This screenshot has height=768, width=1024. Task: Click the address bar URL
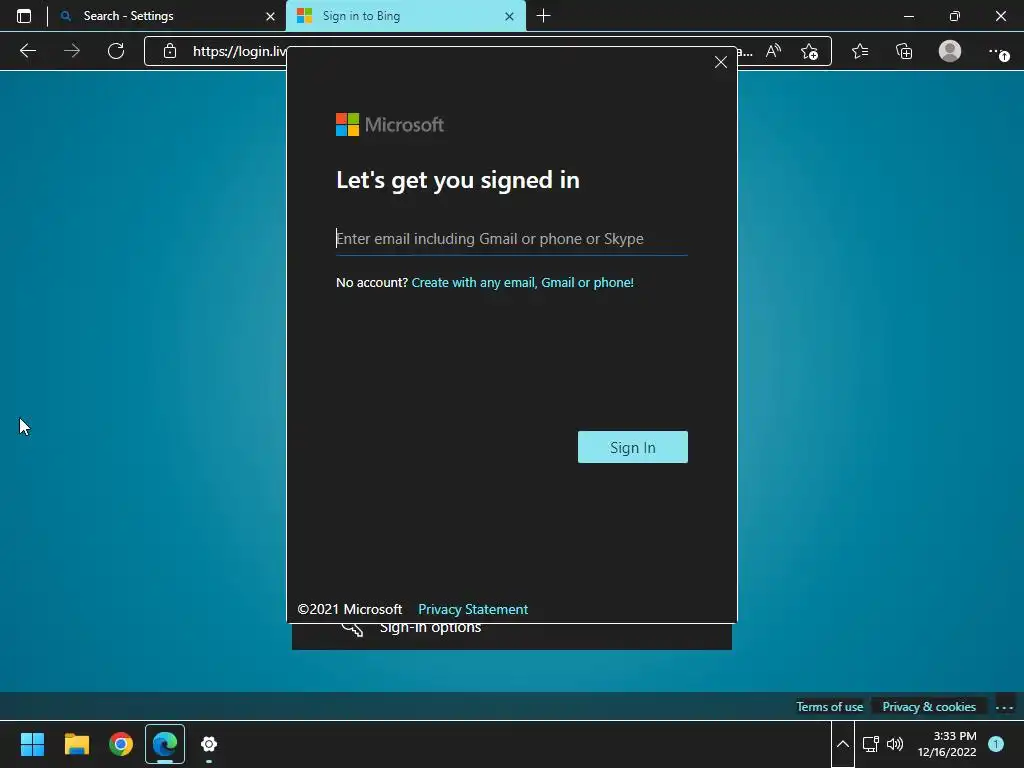(x=239, y=51)
